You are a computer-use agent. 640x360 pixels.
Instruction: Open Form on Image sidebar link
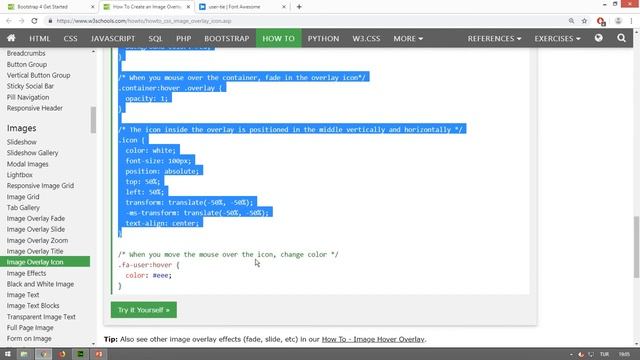pos(29,338)
